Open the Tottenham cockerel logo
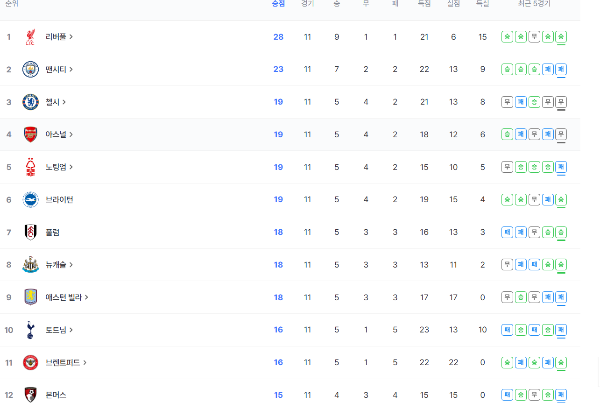 coord(30,330)
